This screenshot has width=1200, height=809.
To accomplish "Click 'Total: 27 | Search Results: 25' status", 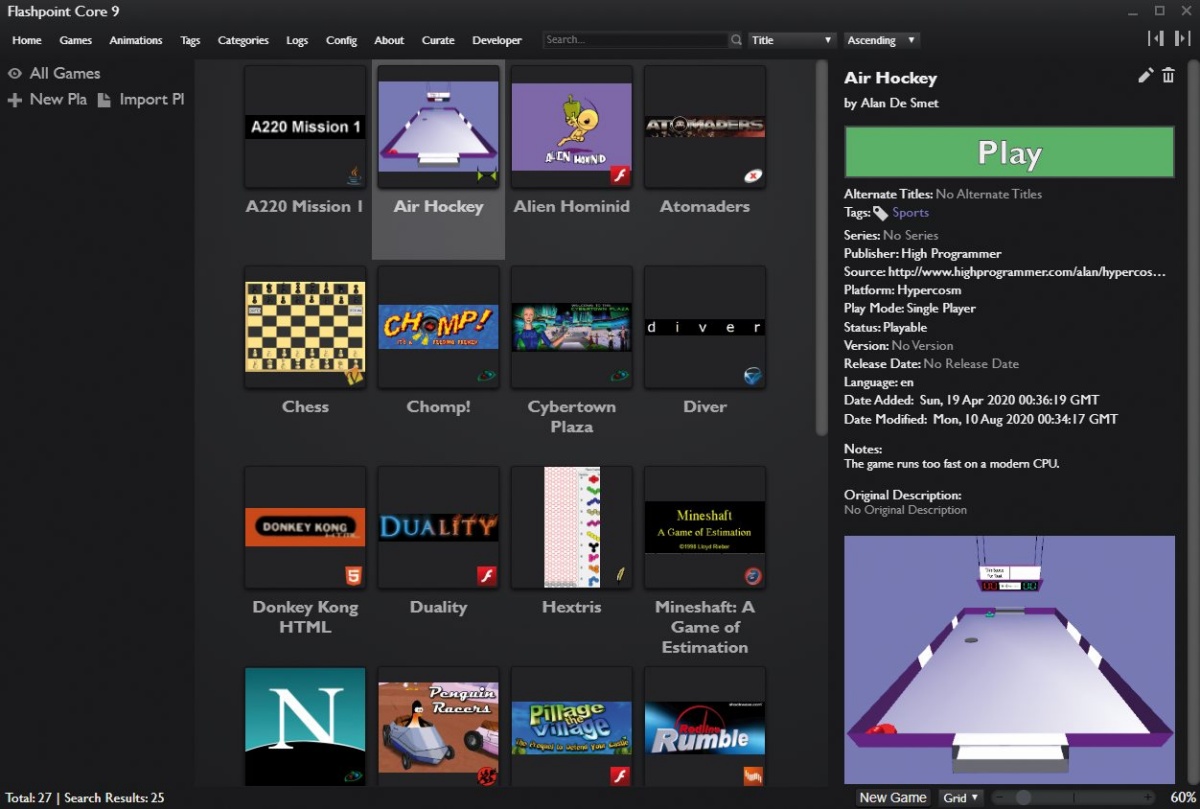I will click(84, 798).
